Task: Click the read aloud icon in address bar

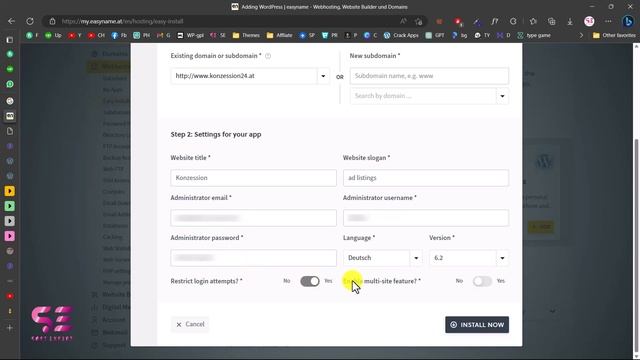Action: click(403, 21)
